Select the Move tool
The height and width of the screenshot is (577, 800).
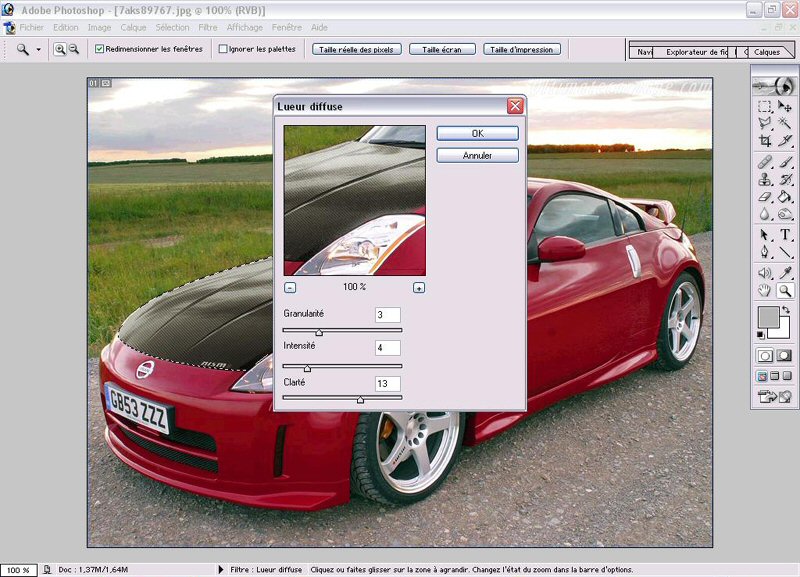[x=785, y=106]
